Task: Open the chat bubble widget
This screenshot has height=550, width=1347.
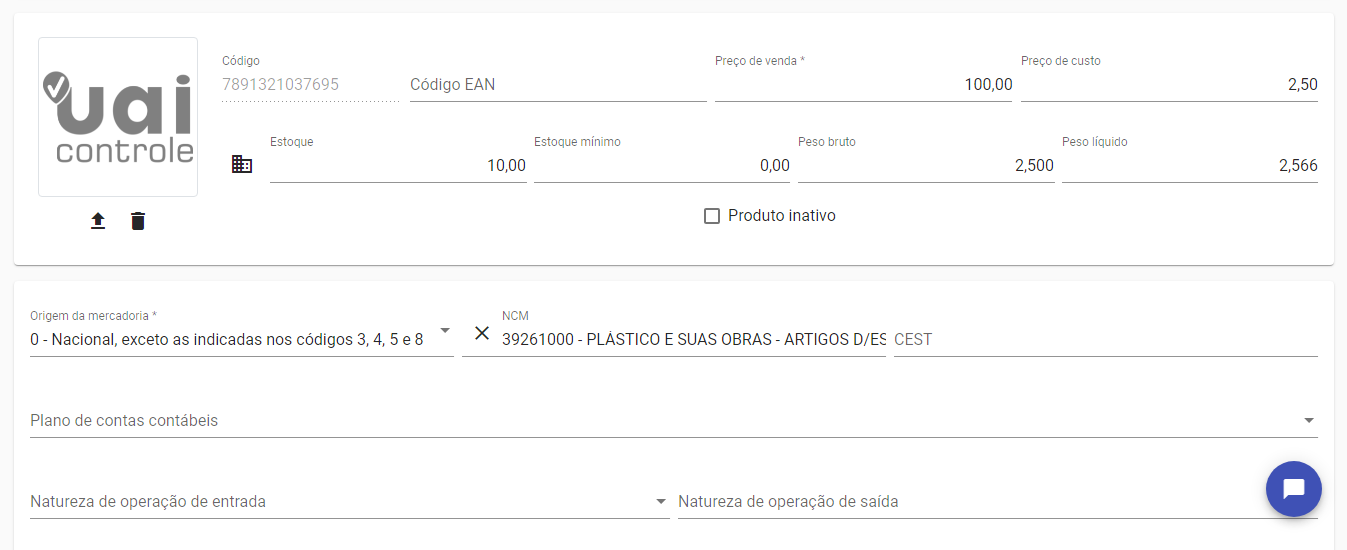Action: pyautogui.click(x=1293, y=489)
